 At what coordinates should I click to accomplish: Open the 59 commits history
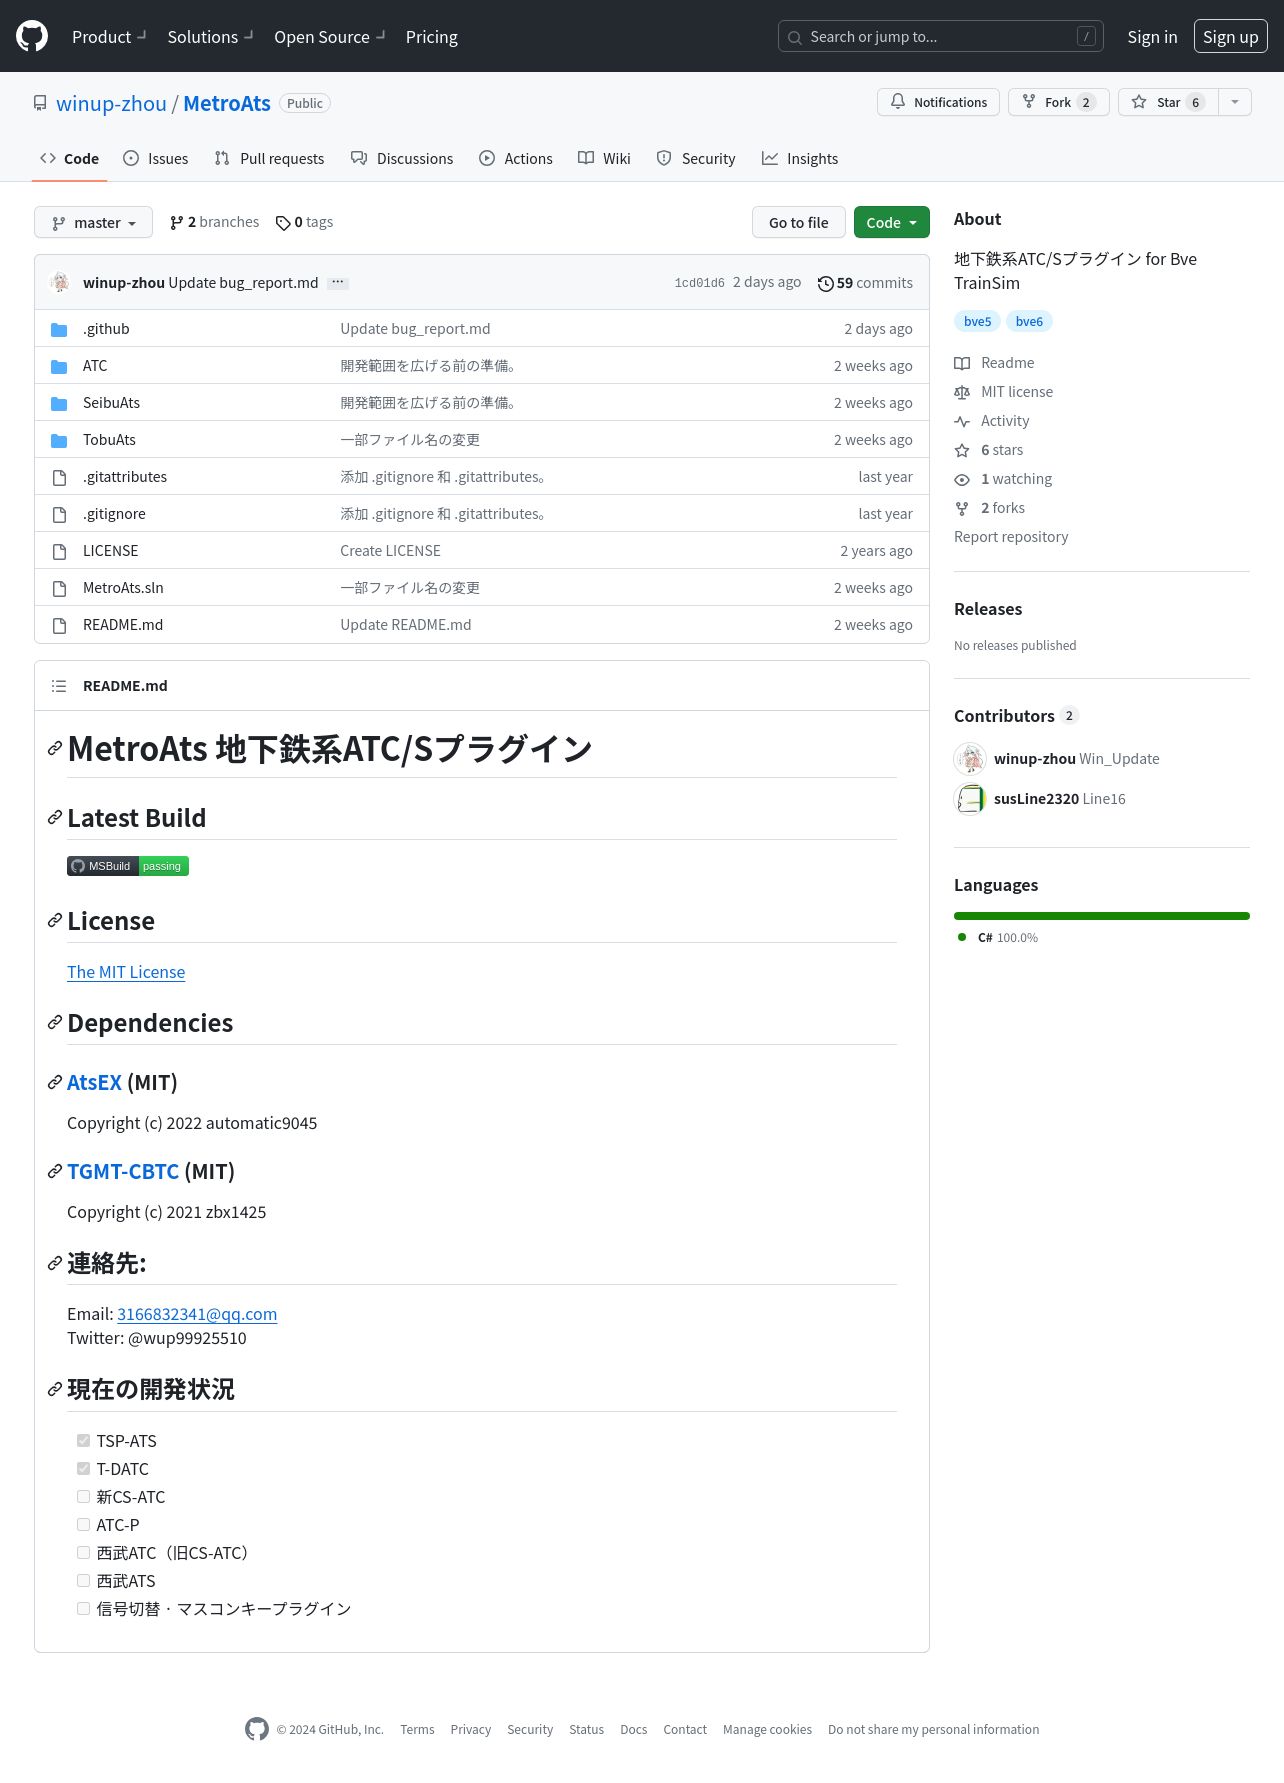click(x=865, y=283)
